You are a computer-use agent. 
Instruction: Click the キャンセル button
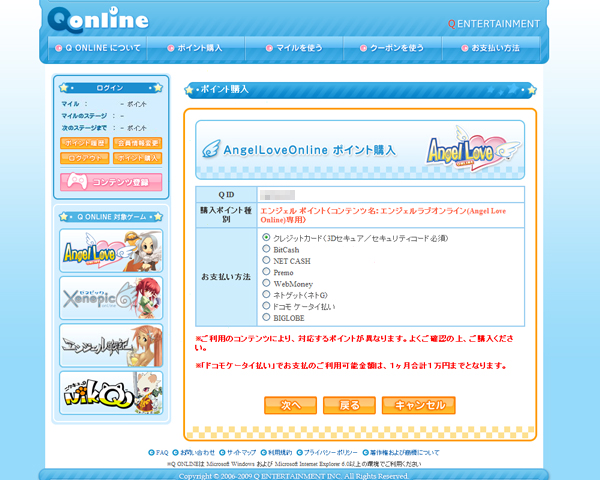pyautogui.click(x=419, y=405)
